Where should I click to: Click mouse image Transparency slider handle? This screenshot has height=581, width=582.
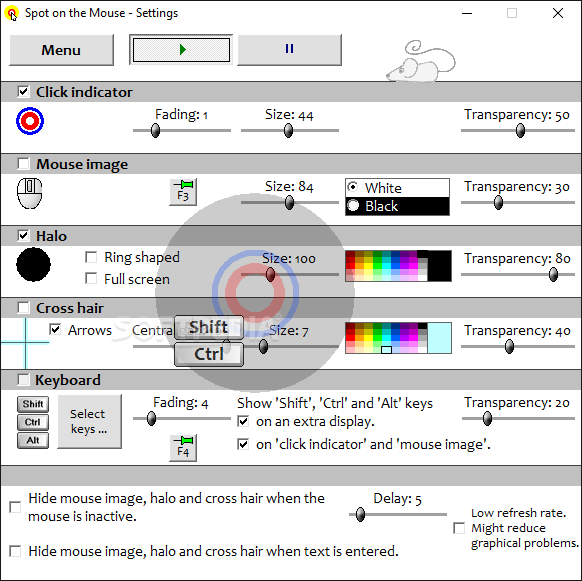tap(498, 202)
